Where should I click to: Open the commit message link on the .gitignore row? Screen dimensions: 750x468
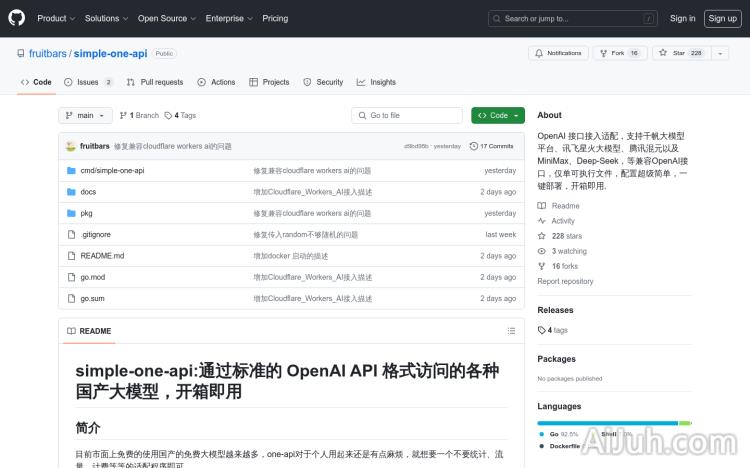click(x=306, y=234)
